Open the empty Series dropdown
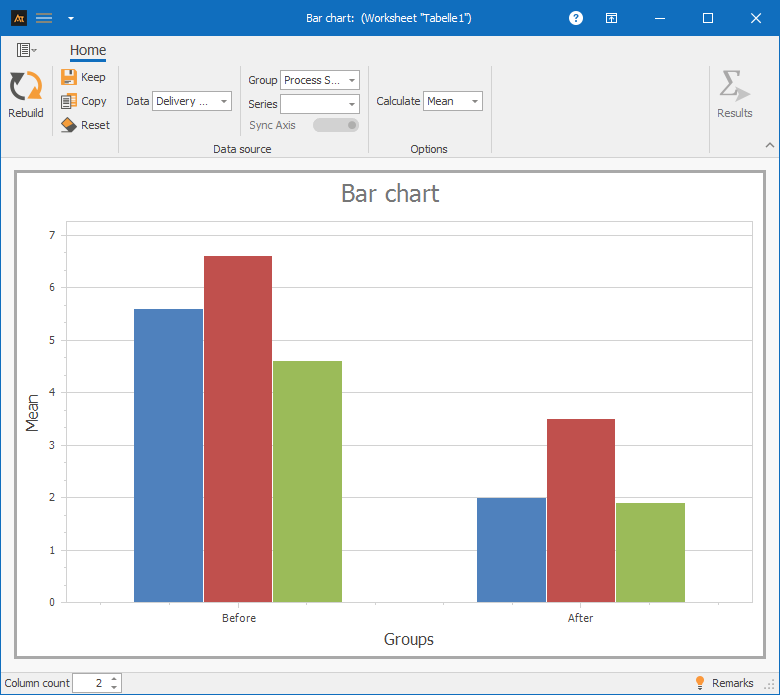This screenshot has width=780, height=695. 319,104
